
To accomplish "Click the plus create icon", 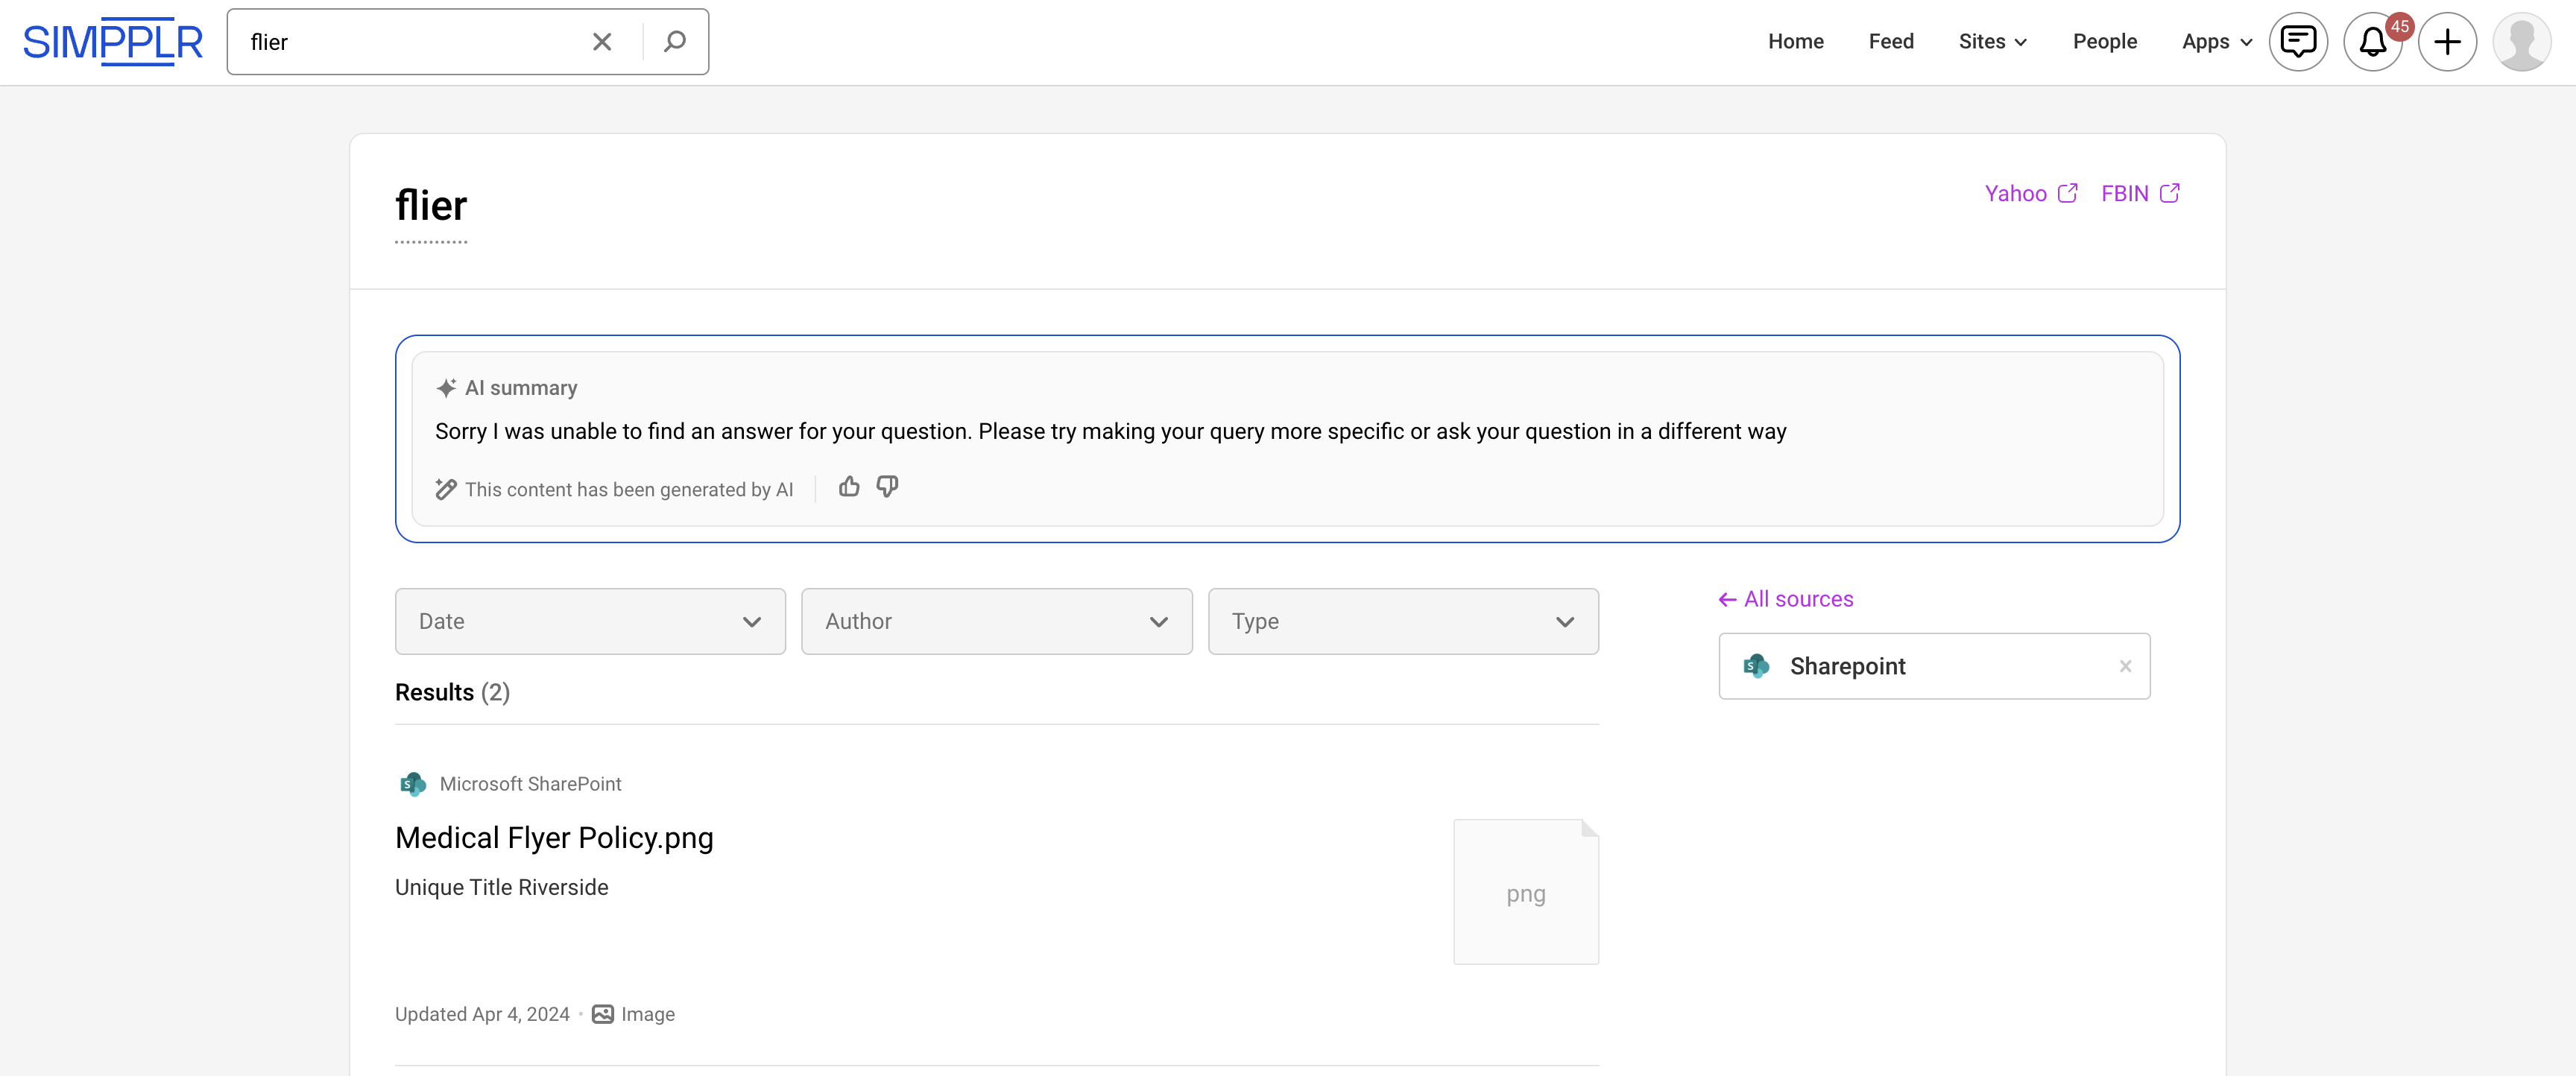I will [x=2448, y=41].
